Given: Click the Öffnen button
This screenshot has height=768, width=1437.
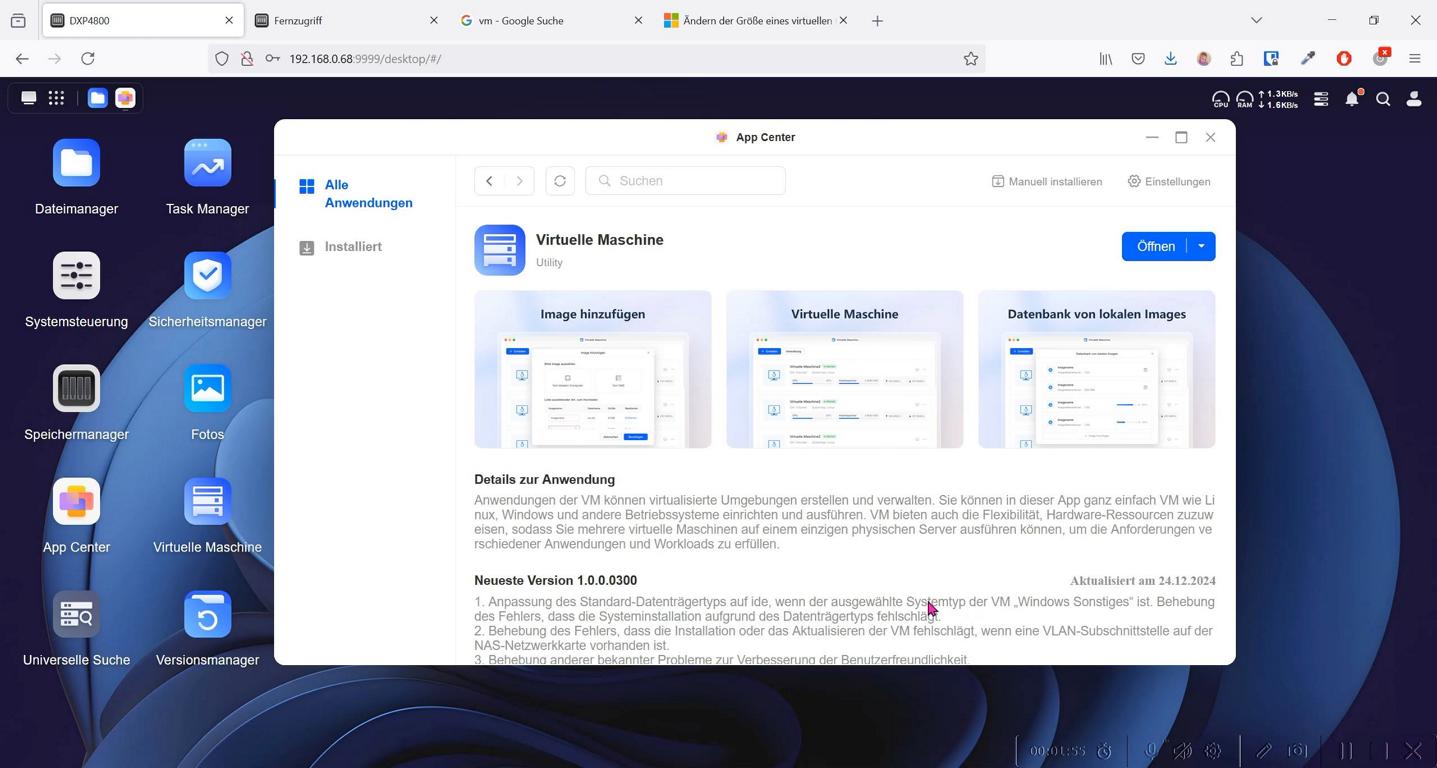Looking at the screenshot, I should (1155, 246).
